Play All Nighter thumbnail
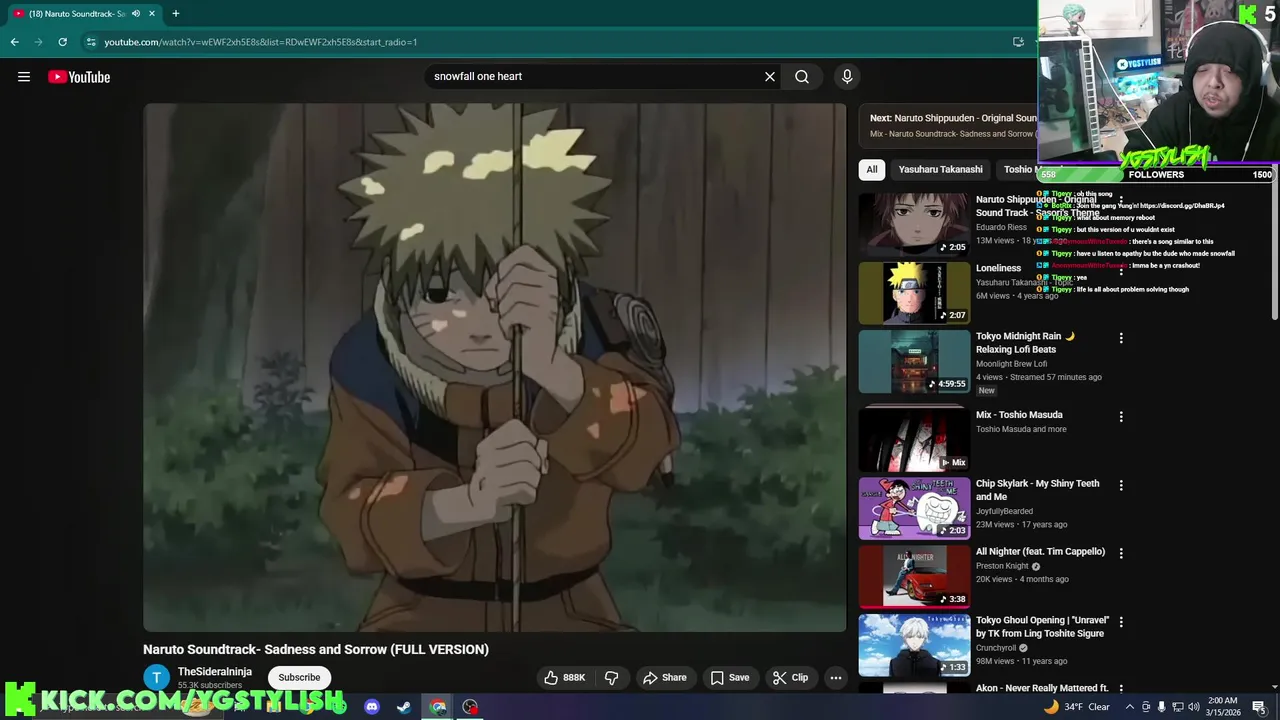Image resolution: width=1280 pixels, height=720 pixels. click(x=914, y=576)
